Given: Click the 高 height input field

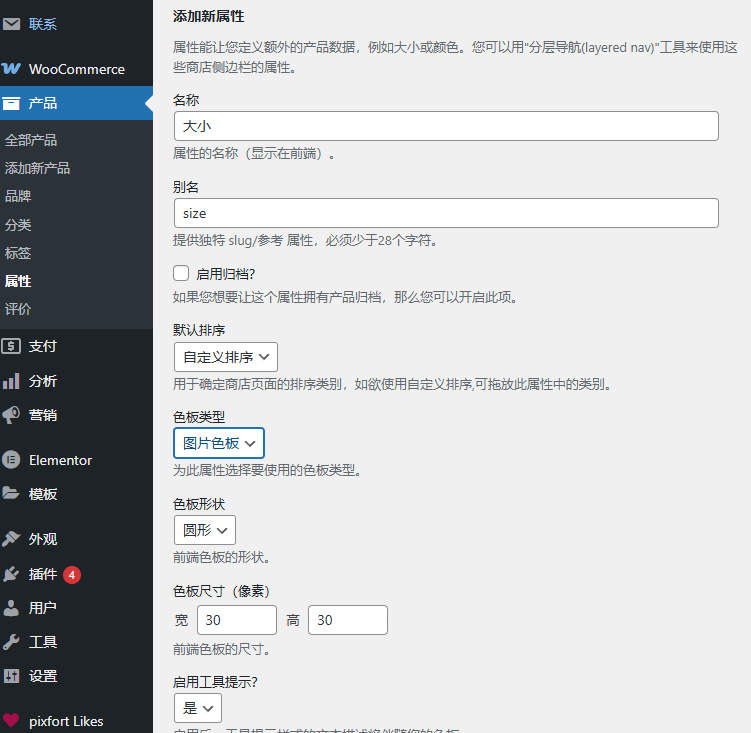Looking at the screenshot, I should click(x=348, y=620).
